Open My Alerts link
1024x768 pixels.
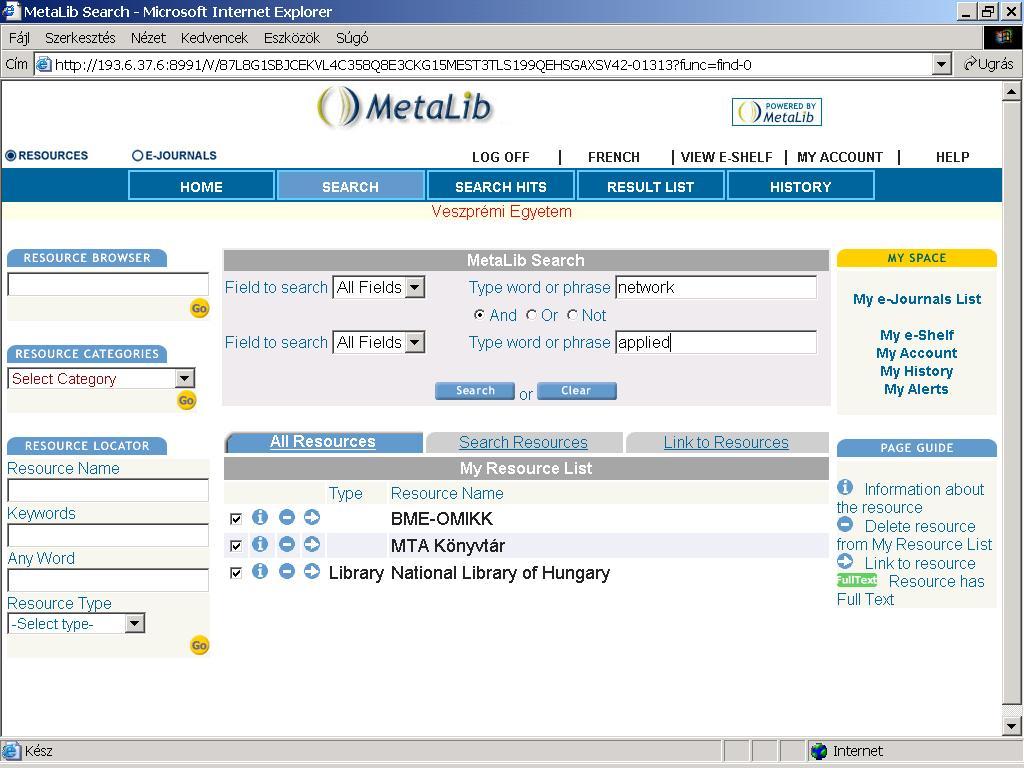click(916, 389)
